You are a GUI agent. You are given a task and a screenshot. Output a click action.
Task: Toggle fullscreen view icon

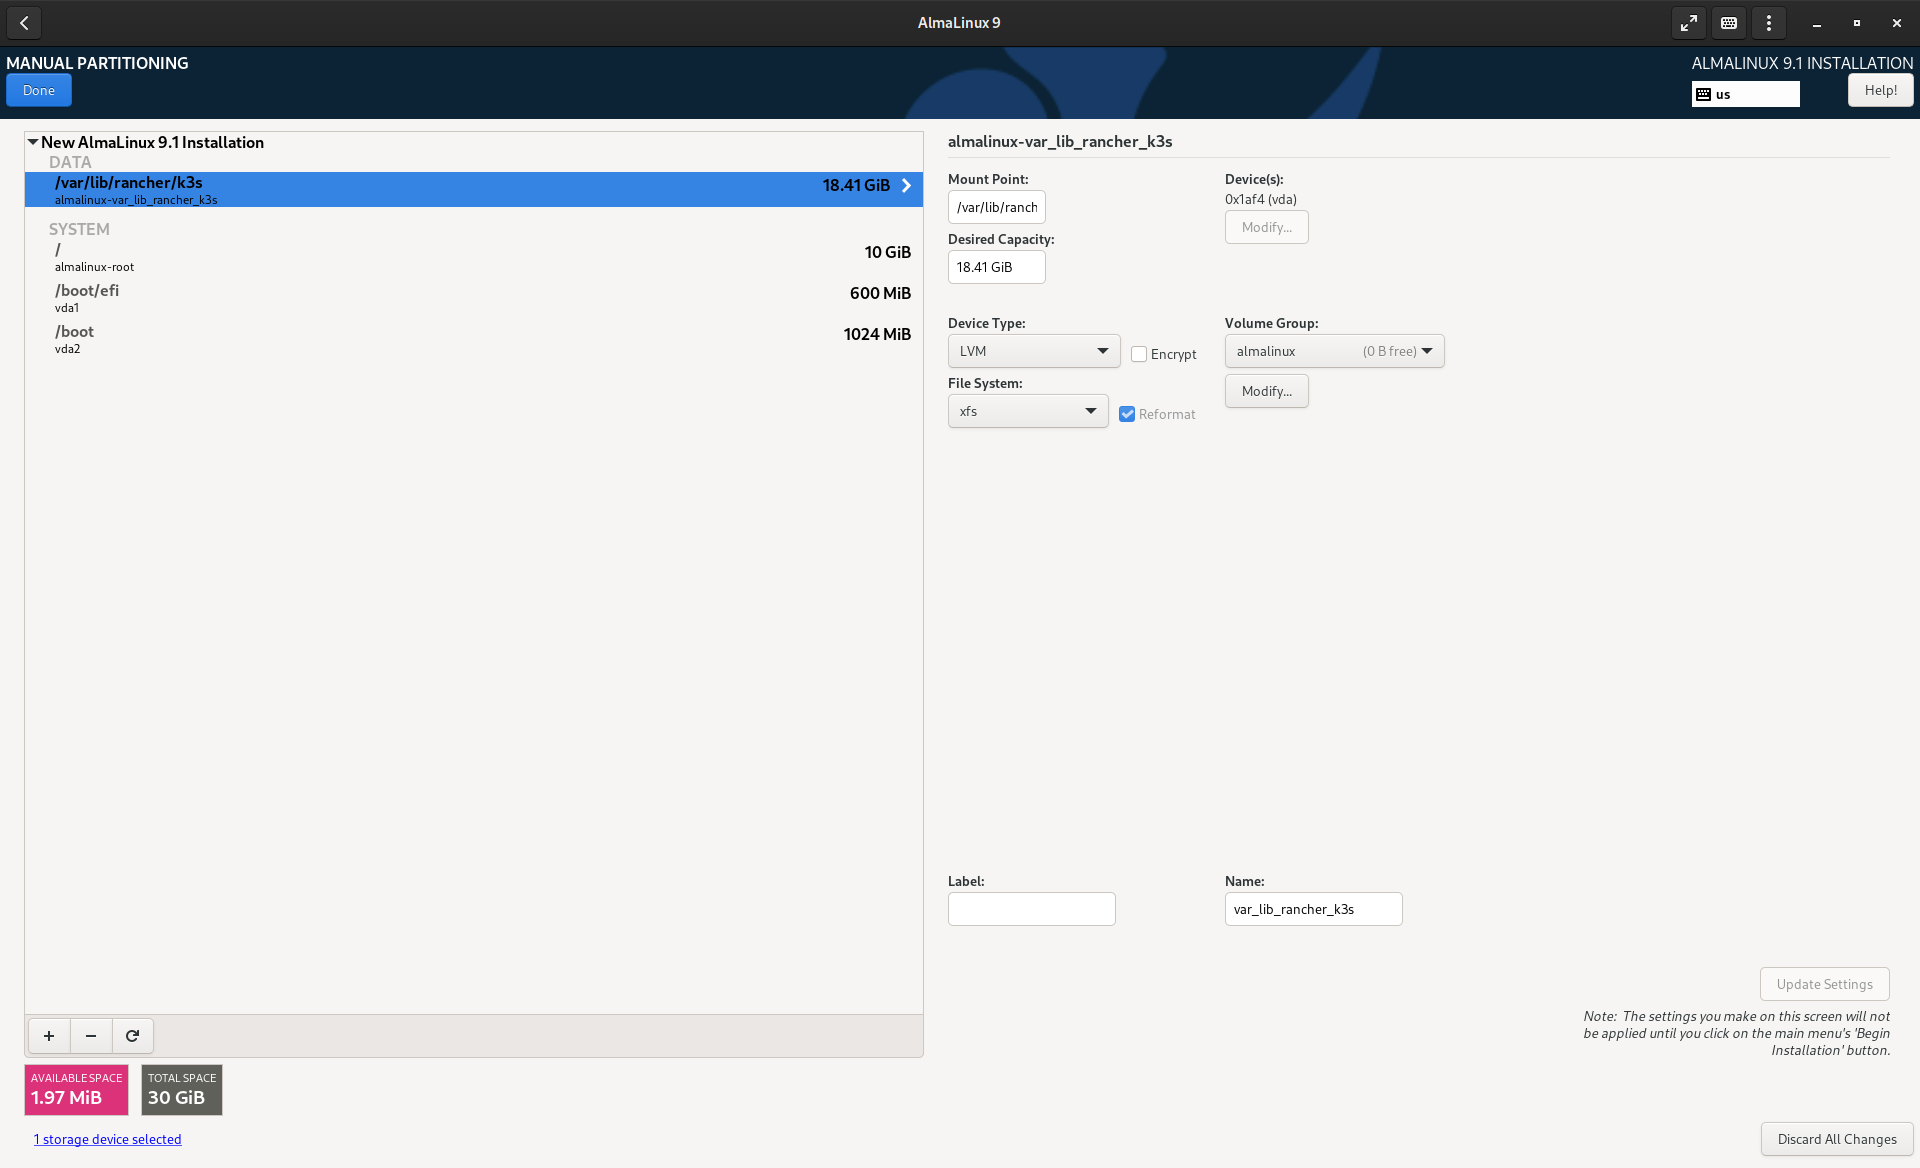[x=1689, y=22]
